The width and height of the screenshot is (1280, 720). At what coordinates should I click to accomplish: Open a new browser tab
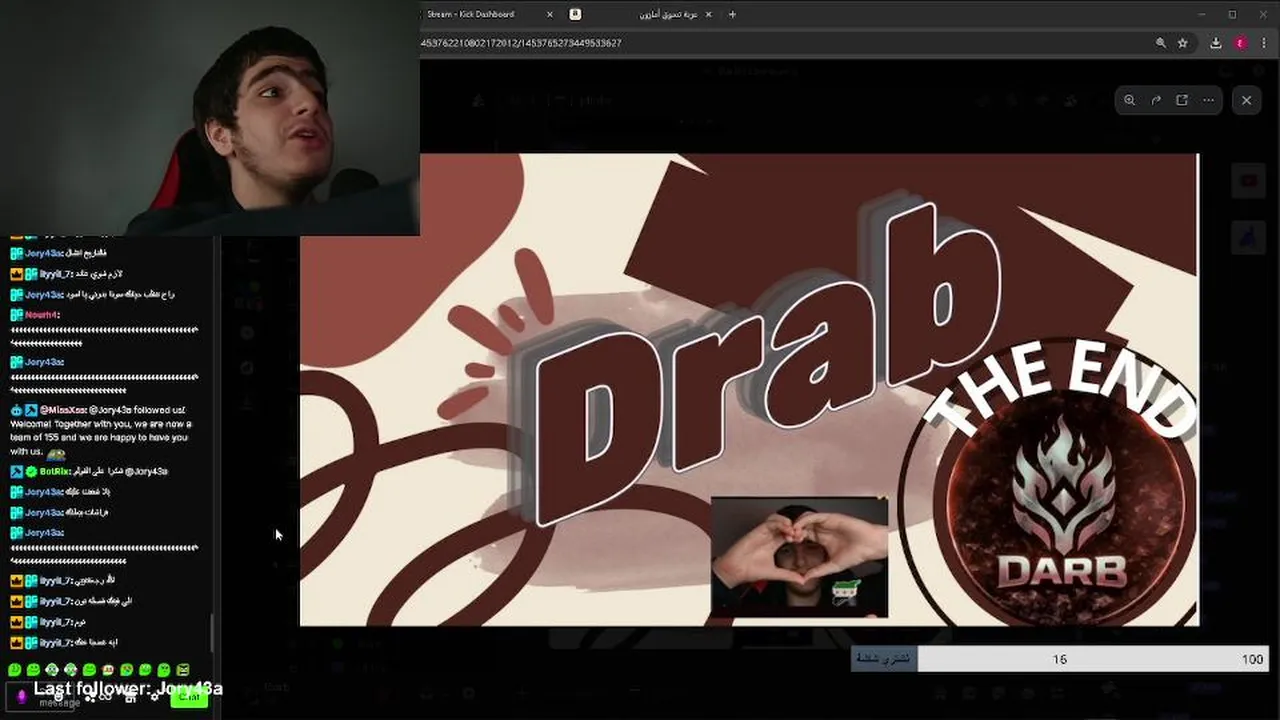[732, 14]
